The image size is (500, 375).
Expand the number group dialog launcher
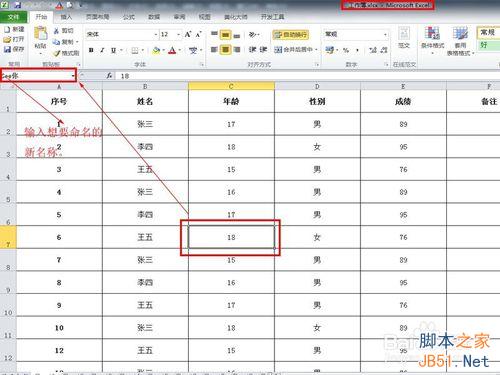click(x=387, y=64)
